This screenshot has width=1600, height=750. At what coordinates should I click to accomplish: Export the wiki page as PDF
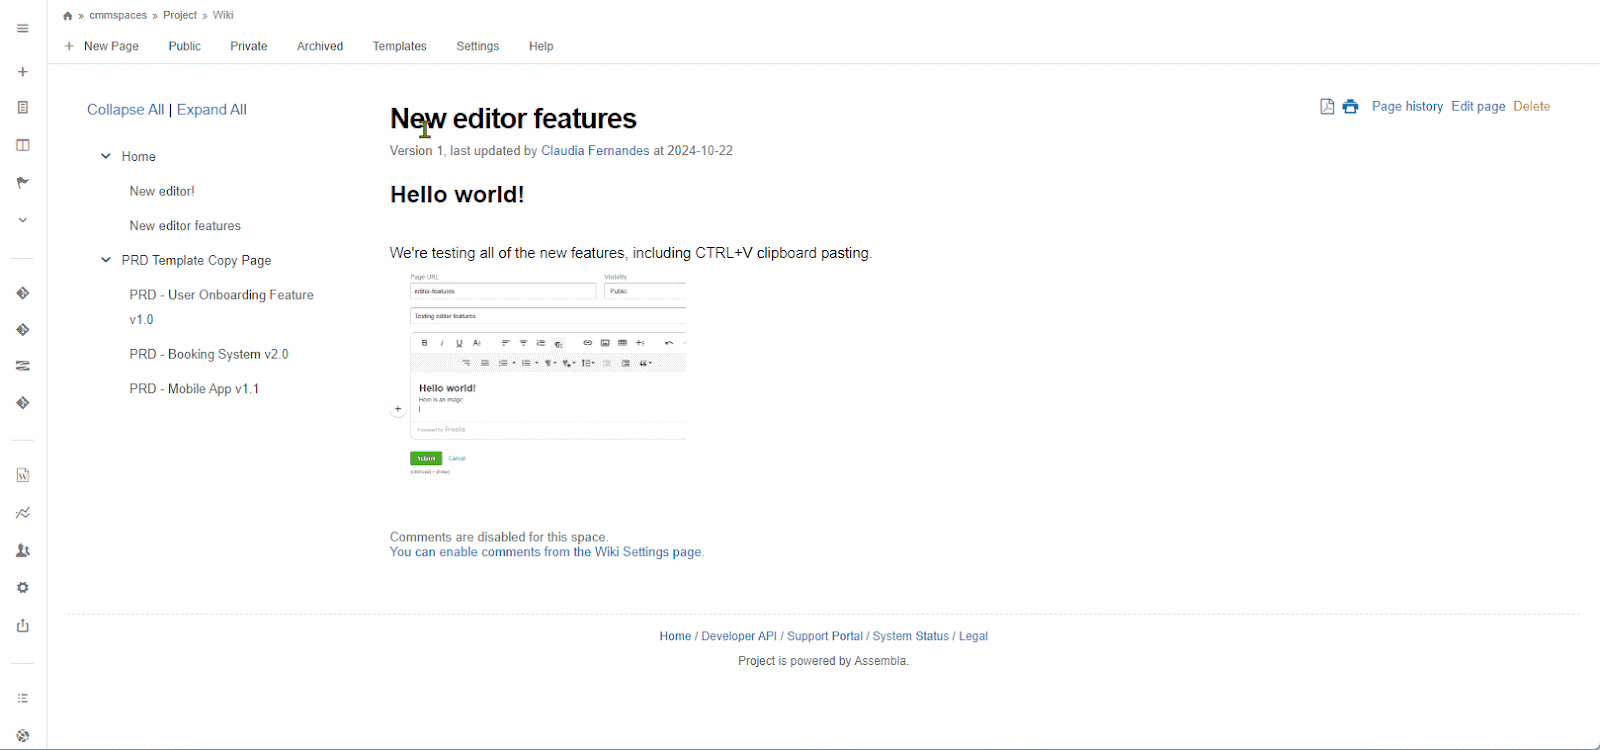coord(1327,107)
